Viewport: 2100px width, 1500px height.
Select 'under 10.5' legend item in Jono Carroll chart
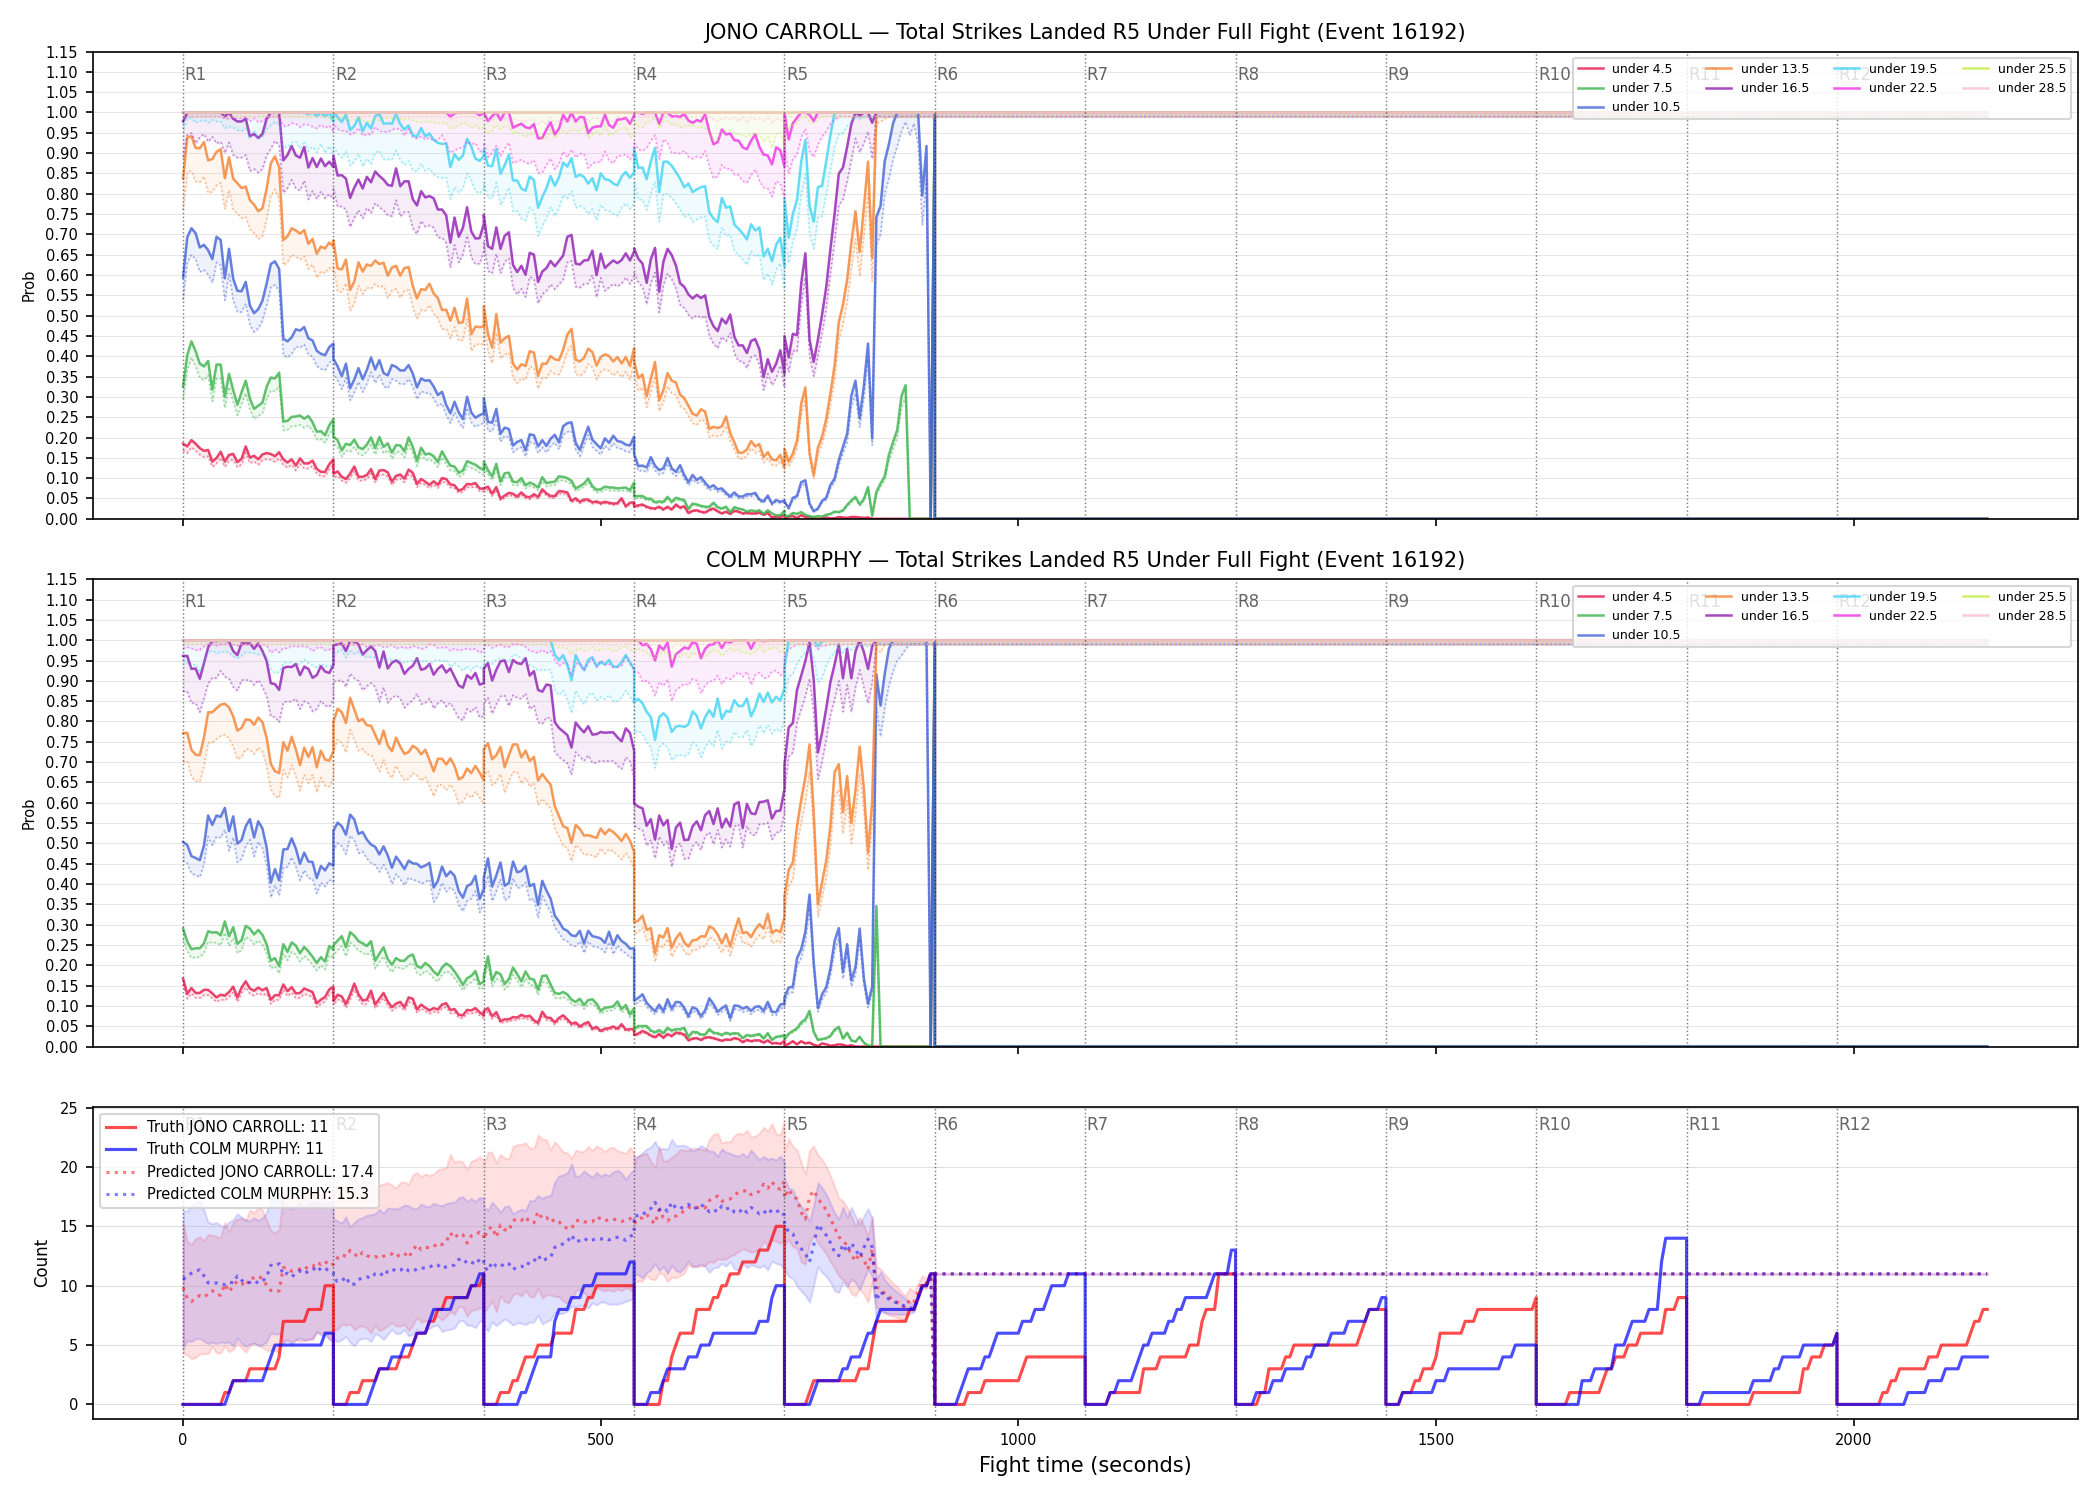(x=1629, y=107)
